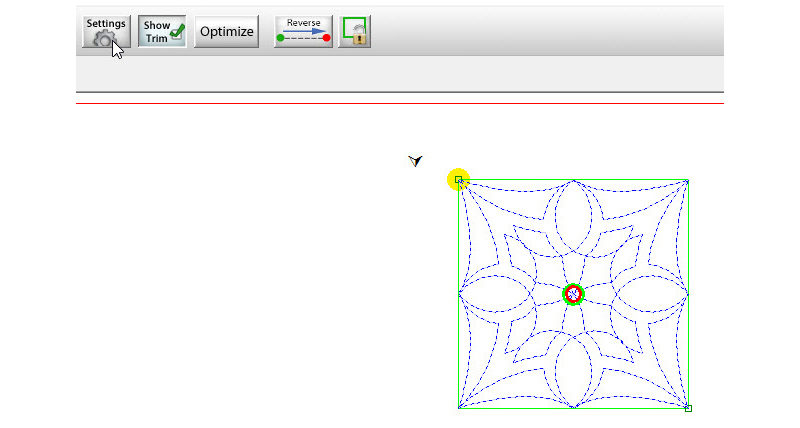Select the bottom oval petal of the pattern

coord(573,366)
